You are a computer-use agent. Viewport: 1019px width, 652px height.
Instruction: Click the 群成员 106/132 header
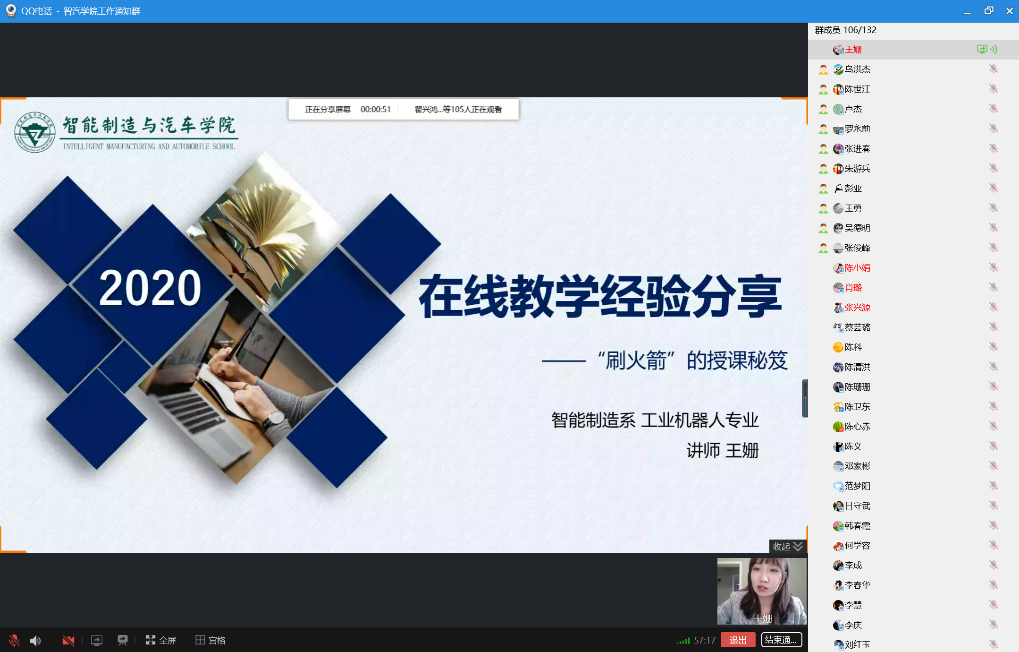coord(845,31)
